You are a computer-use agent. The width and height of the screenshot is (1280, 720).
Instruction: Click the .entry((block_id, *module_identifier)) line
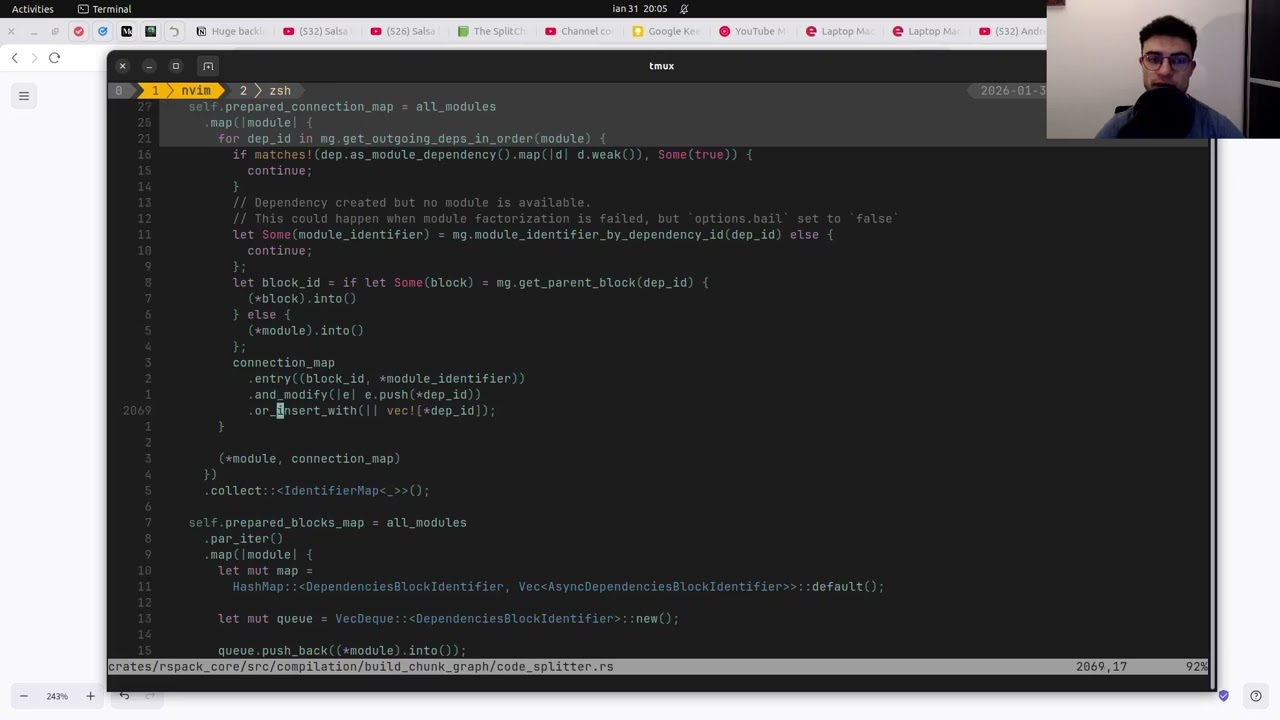coord(386,379)
